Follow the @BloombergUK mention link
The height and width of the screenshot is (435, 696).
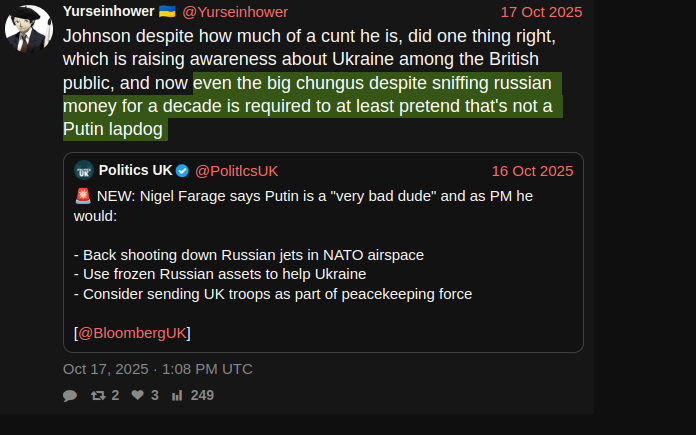point(132,333)
